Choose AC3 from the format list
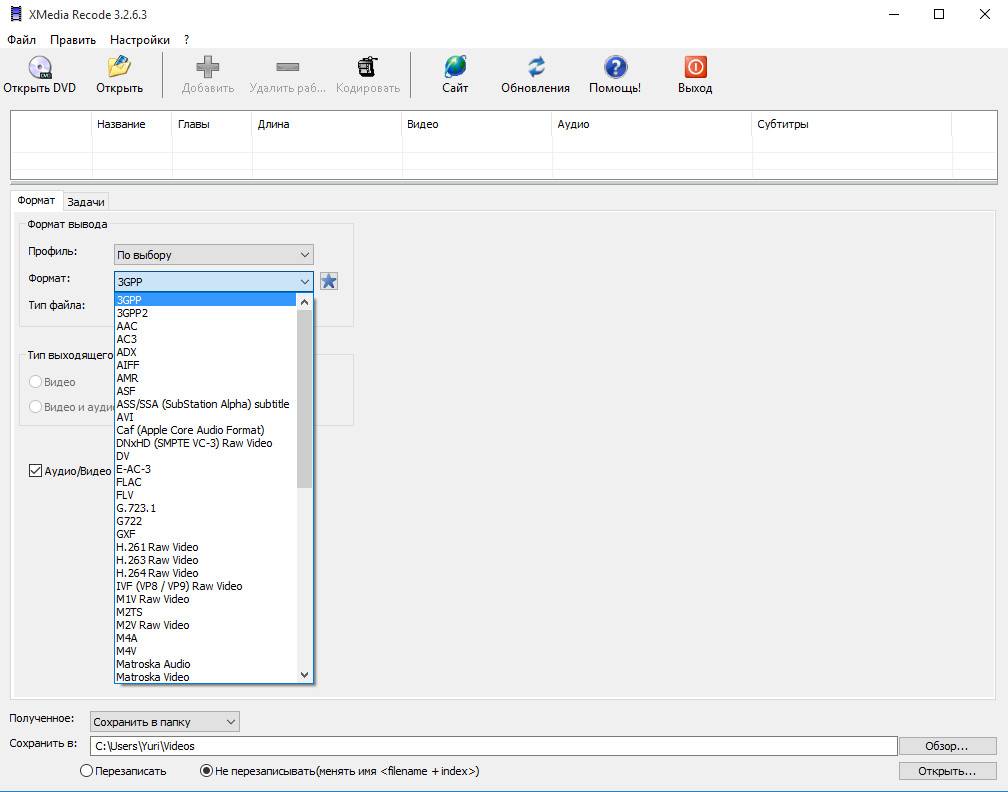The height and width of the screenshot is (792, 1008). [x=206, y=339]
